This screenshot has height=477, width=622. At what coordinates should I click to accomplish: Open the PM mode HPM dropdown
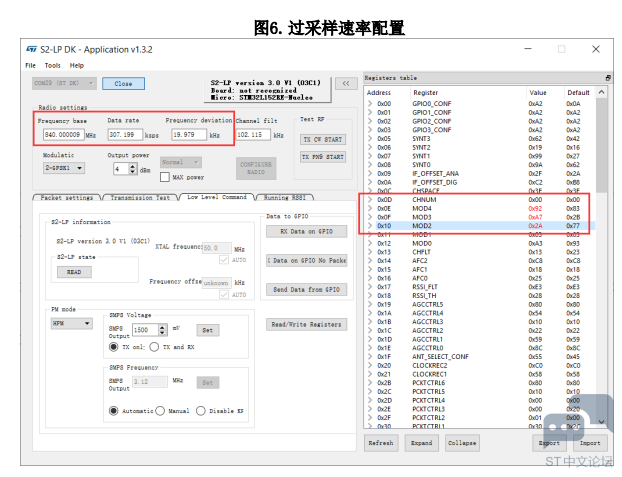click(x=72, y=323)
